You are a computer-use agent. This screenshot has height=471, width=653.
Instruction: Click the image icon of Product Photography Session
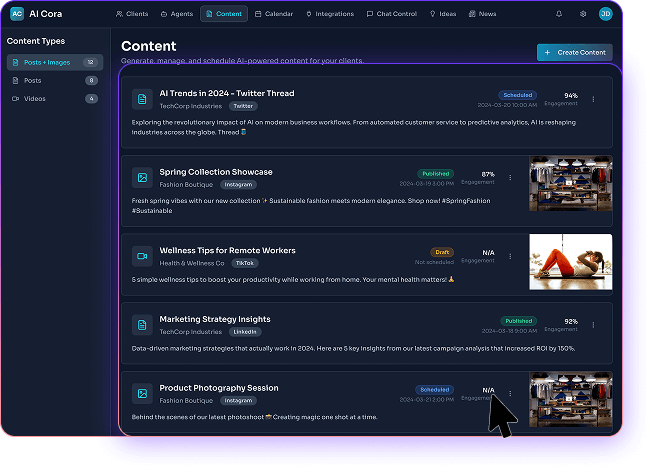click(x=142, y=394)
